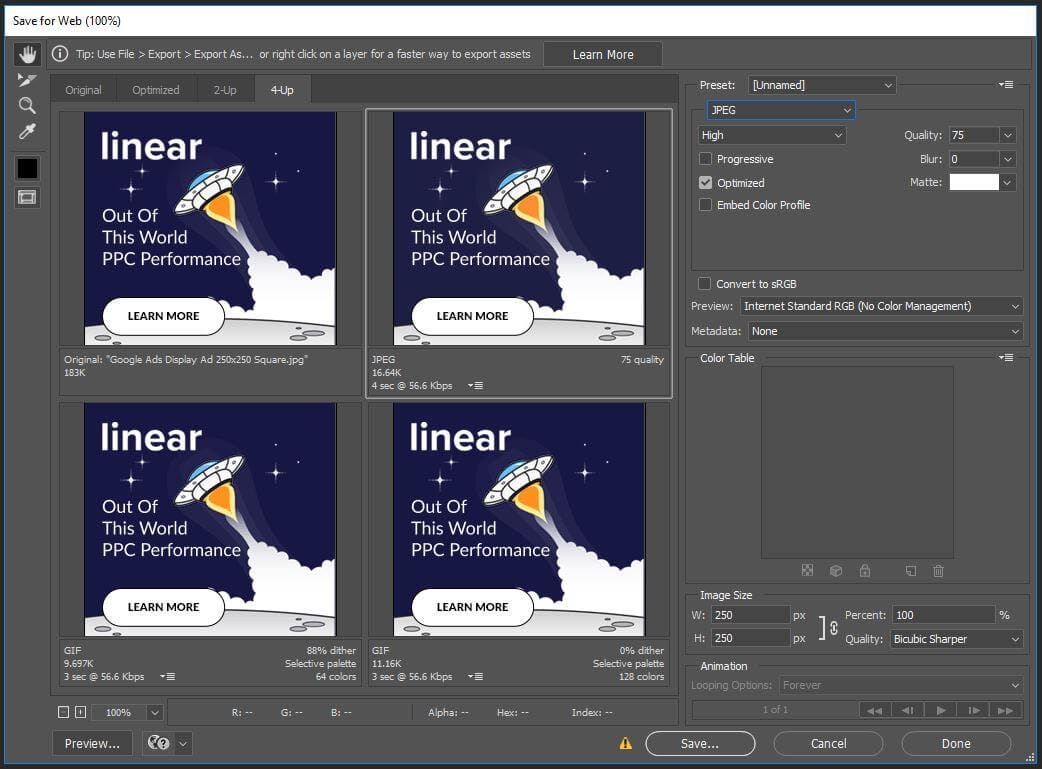This screenshot has height=769, width=1042.
Task: Click the Save... button
Action: (x=700, y=743)
